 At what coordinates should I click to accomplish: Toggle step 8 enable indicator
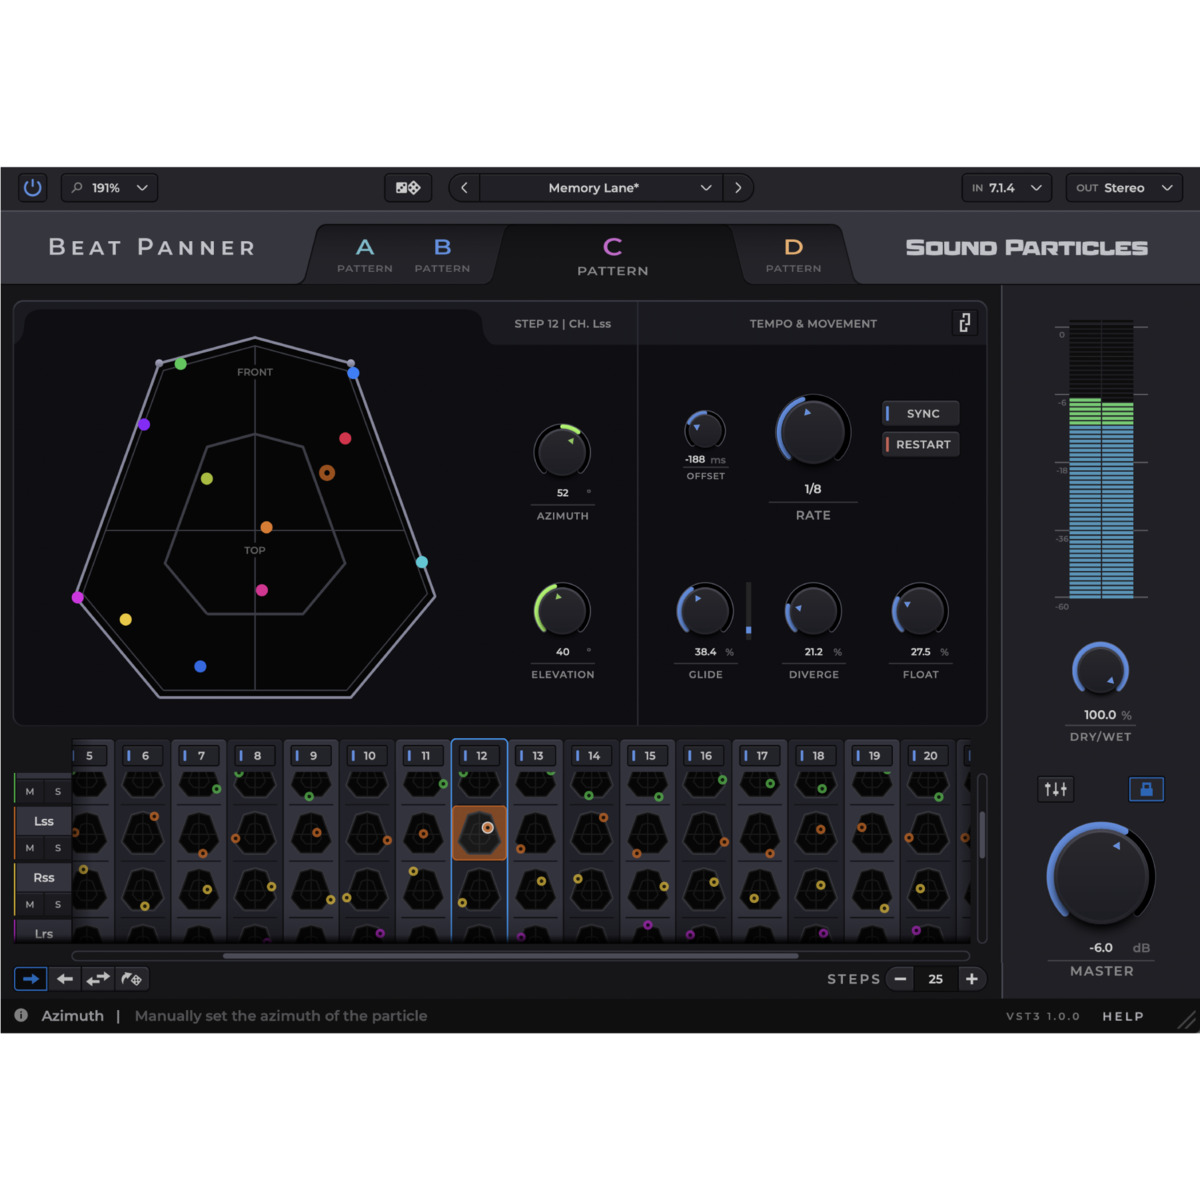click(x=241, y=756)
